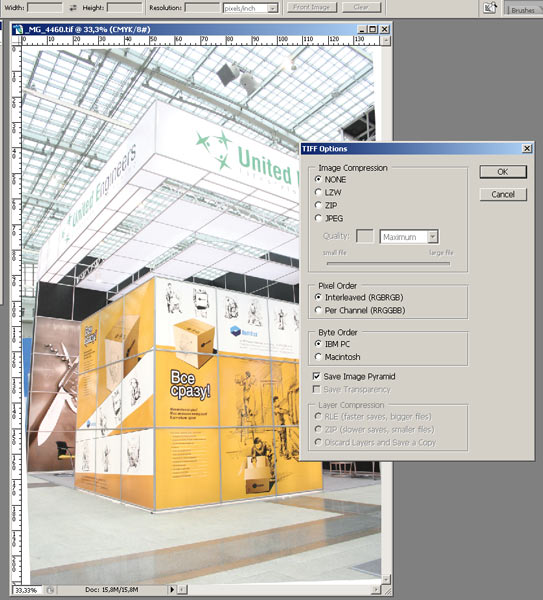The height and width of the screenshot is (600, 543).
Task: Set byte order to IBM PC
Action: 332,344
